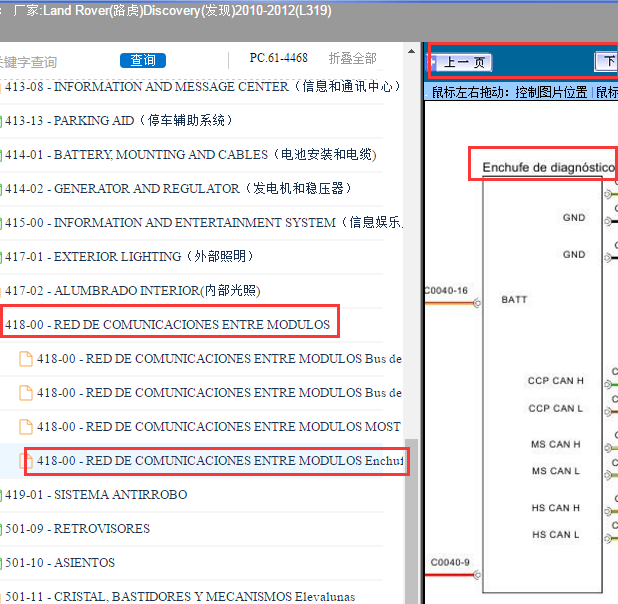This screenshot has height=604, width=618.
Task: Expand 414-01 BATTERY, MOUNTING AND CABLES
Action: point(191,155)
